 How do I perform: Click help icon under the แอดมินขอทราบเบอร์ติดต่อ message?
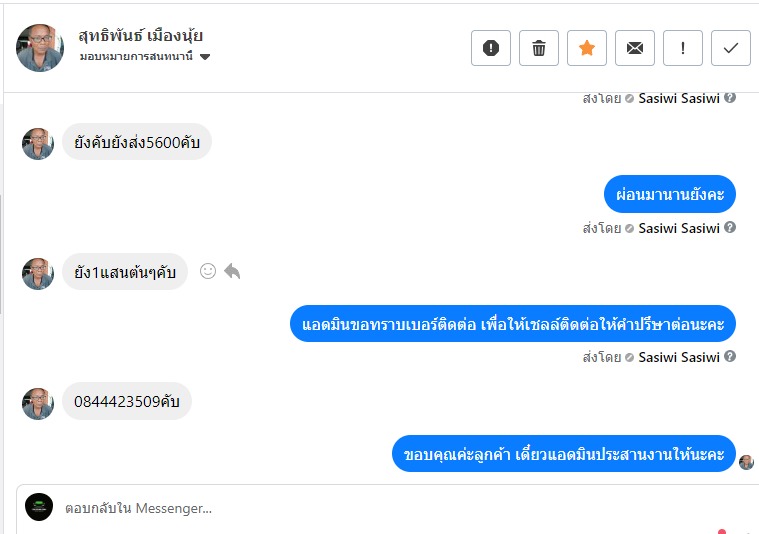[730, 357]
